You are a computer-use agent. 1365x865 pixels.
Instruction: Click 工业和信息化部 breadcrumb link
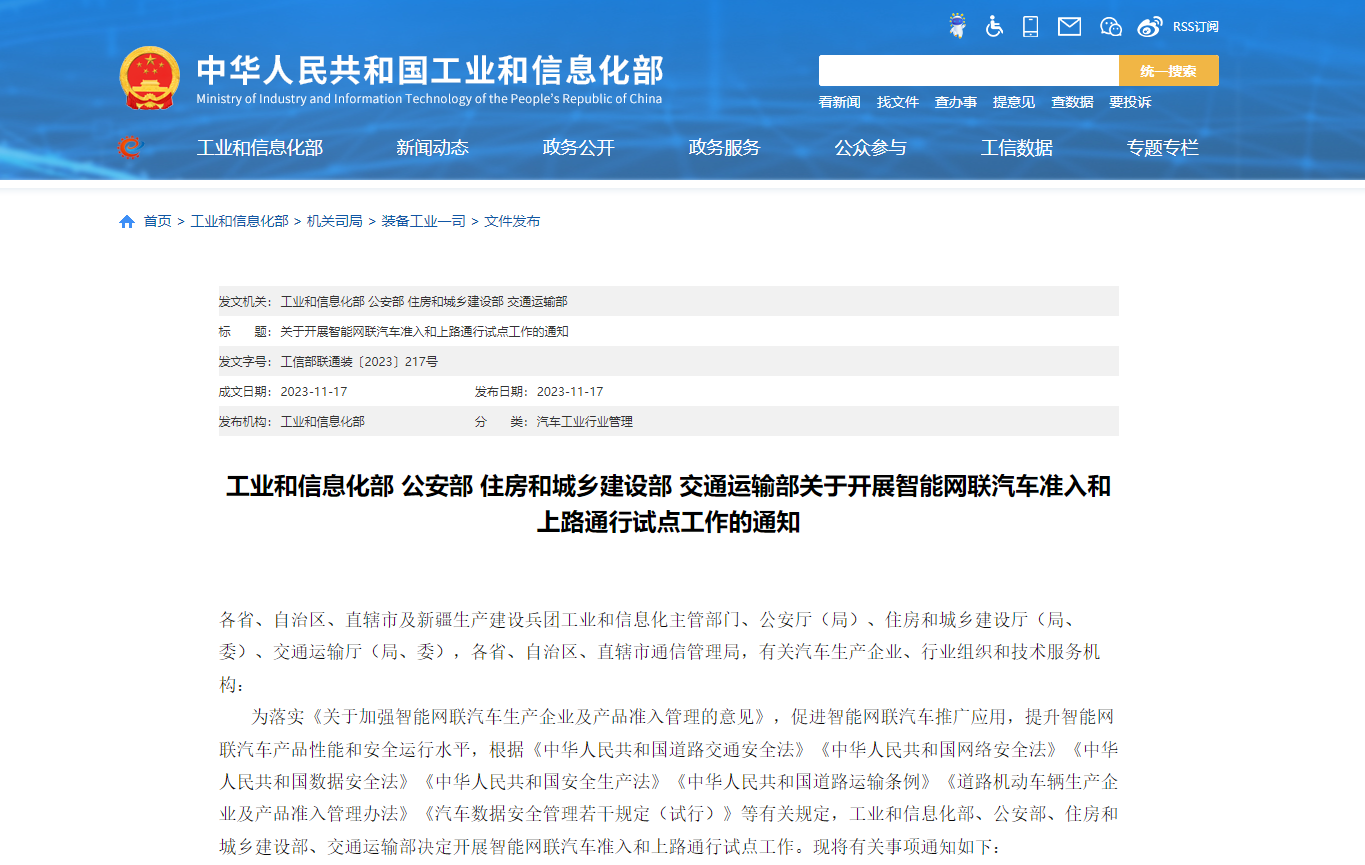240,221
